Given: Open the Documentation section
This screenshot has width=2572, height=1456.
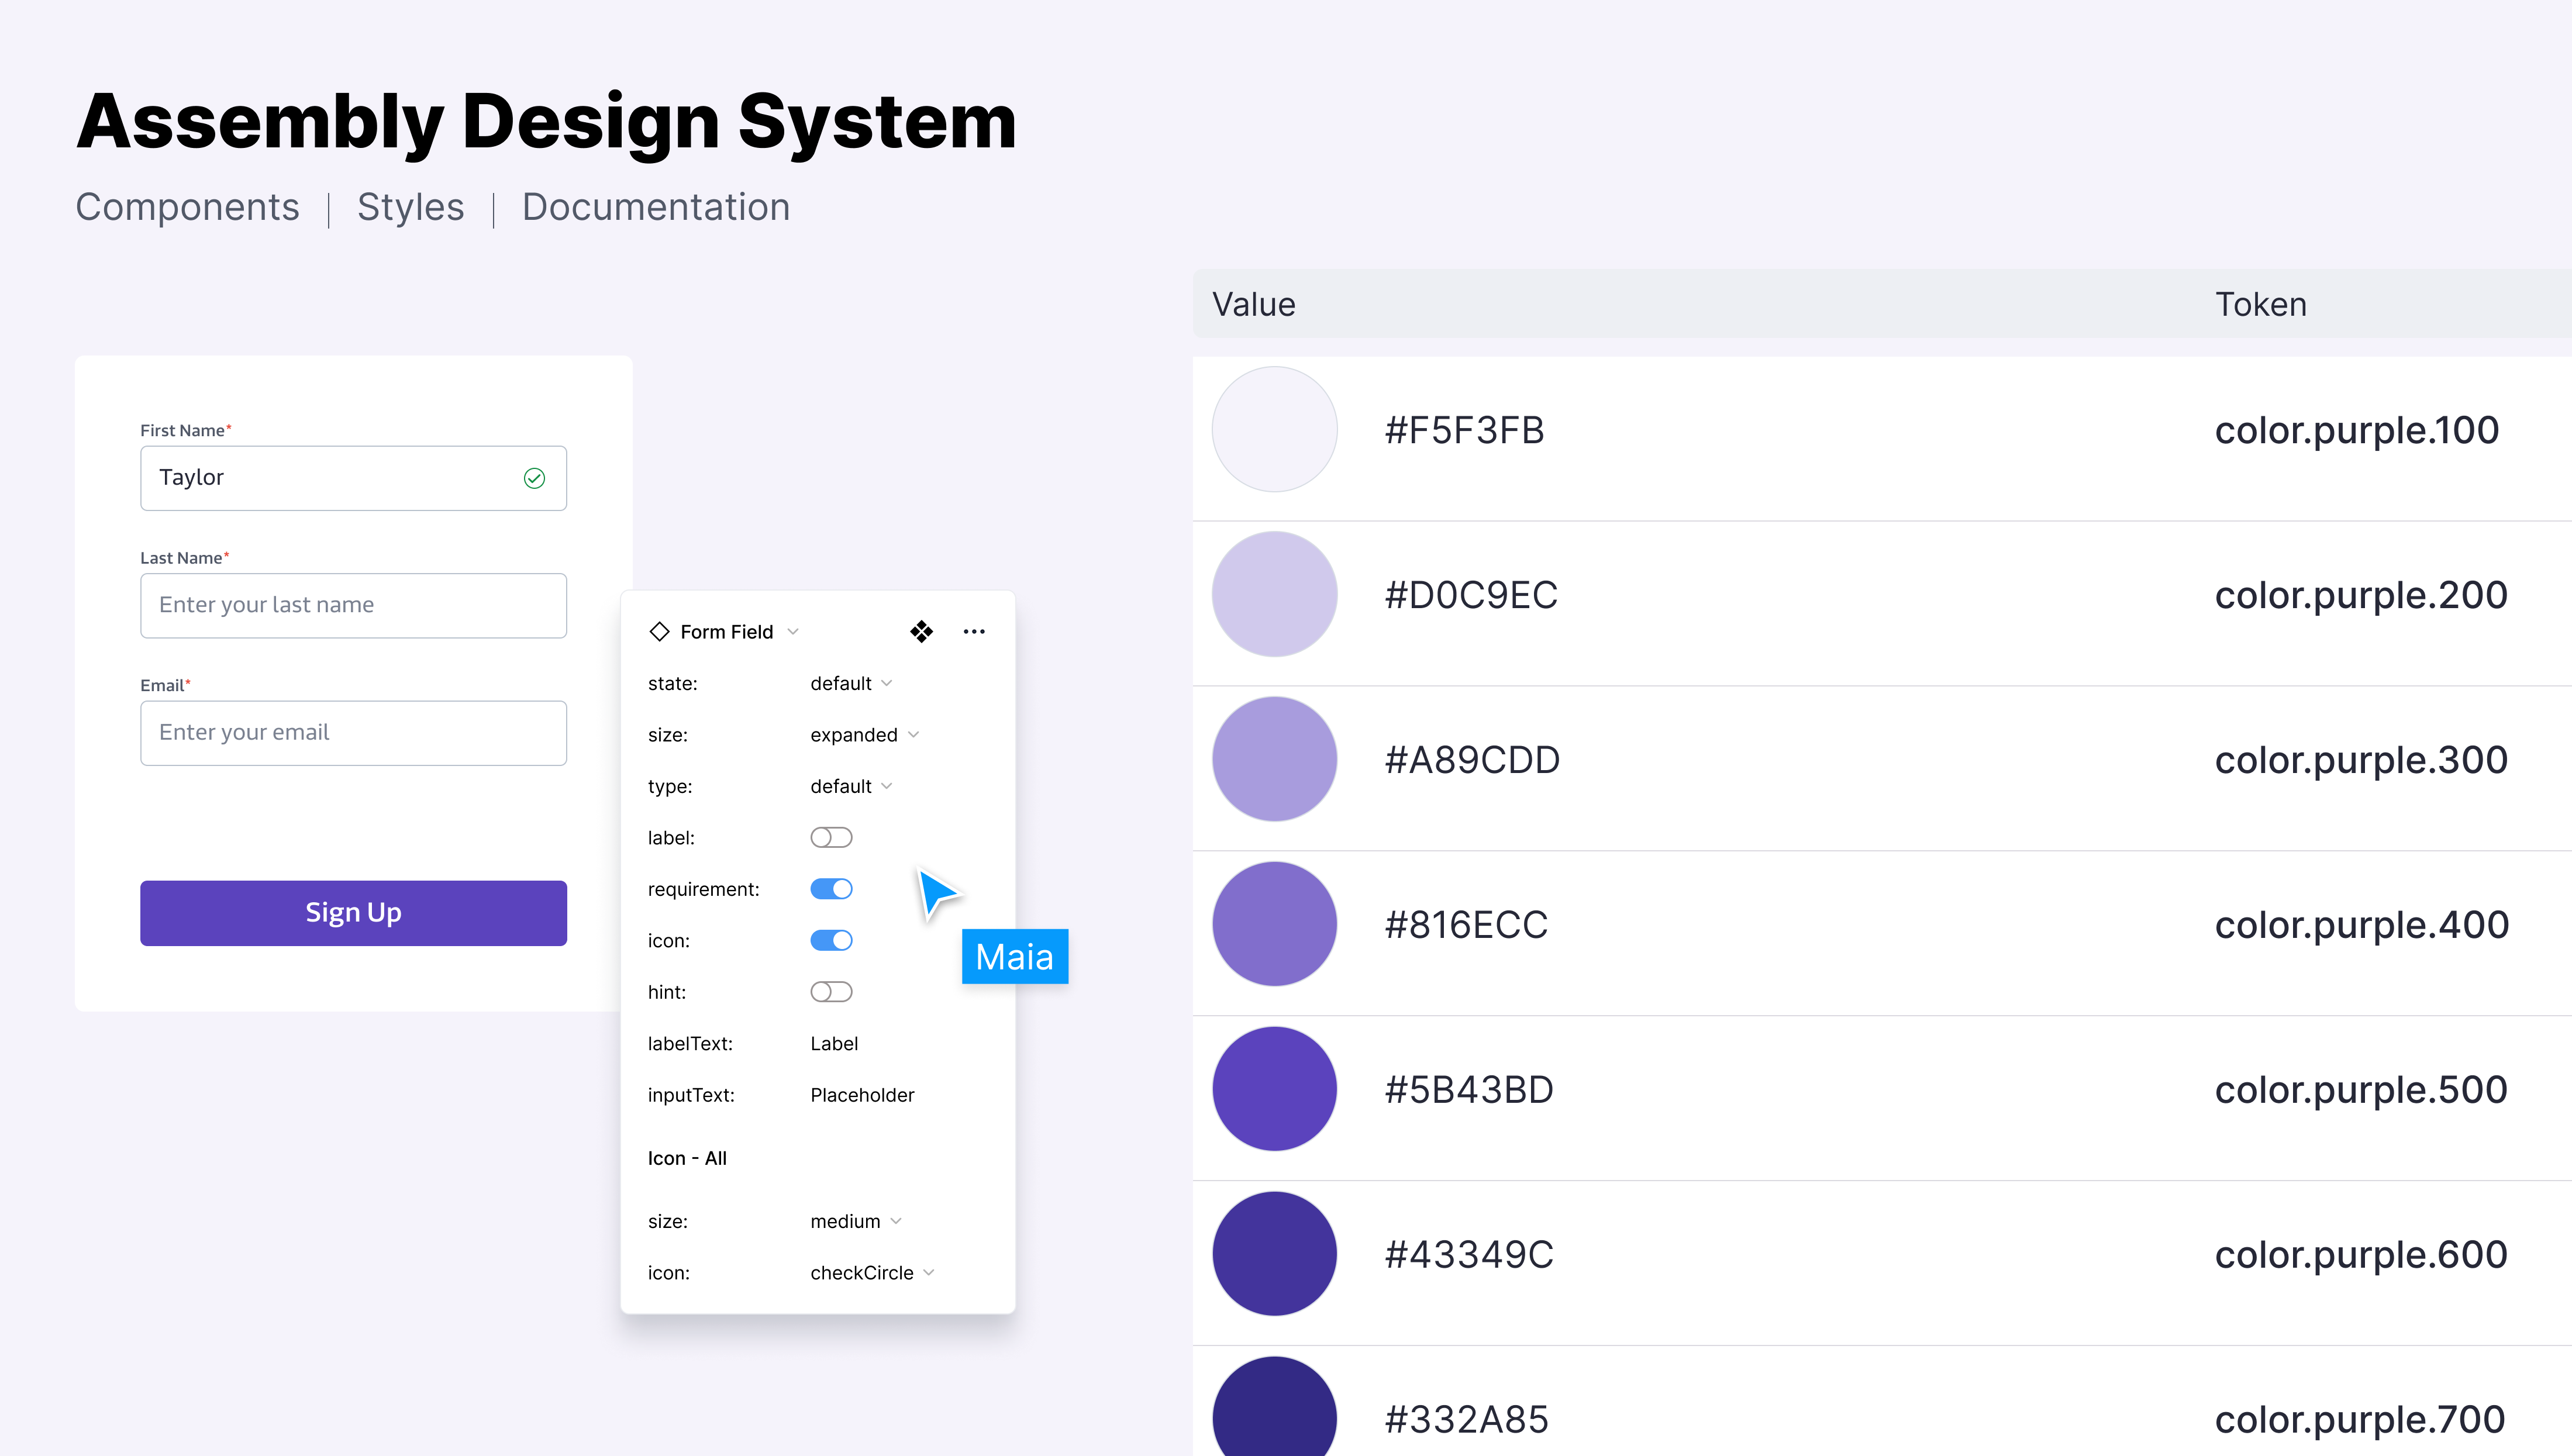Looking at the screenshot, I should [x=656, y=207].
